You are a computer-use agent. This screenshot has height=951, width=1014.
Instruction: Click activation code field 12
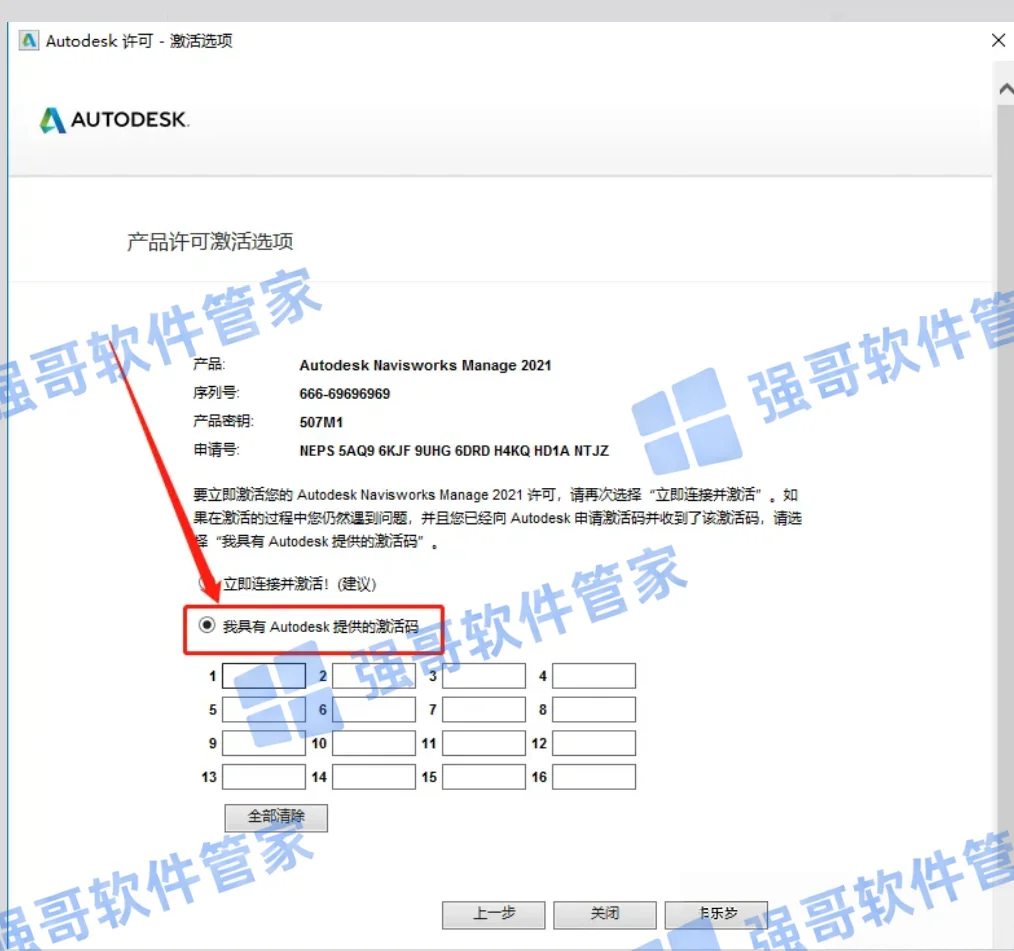coord(594,743)
